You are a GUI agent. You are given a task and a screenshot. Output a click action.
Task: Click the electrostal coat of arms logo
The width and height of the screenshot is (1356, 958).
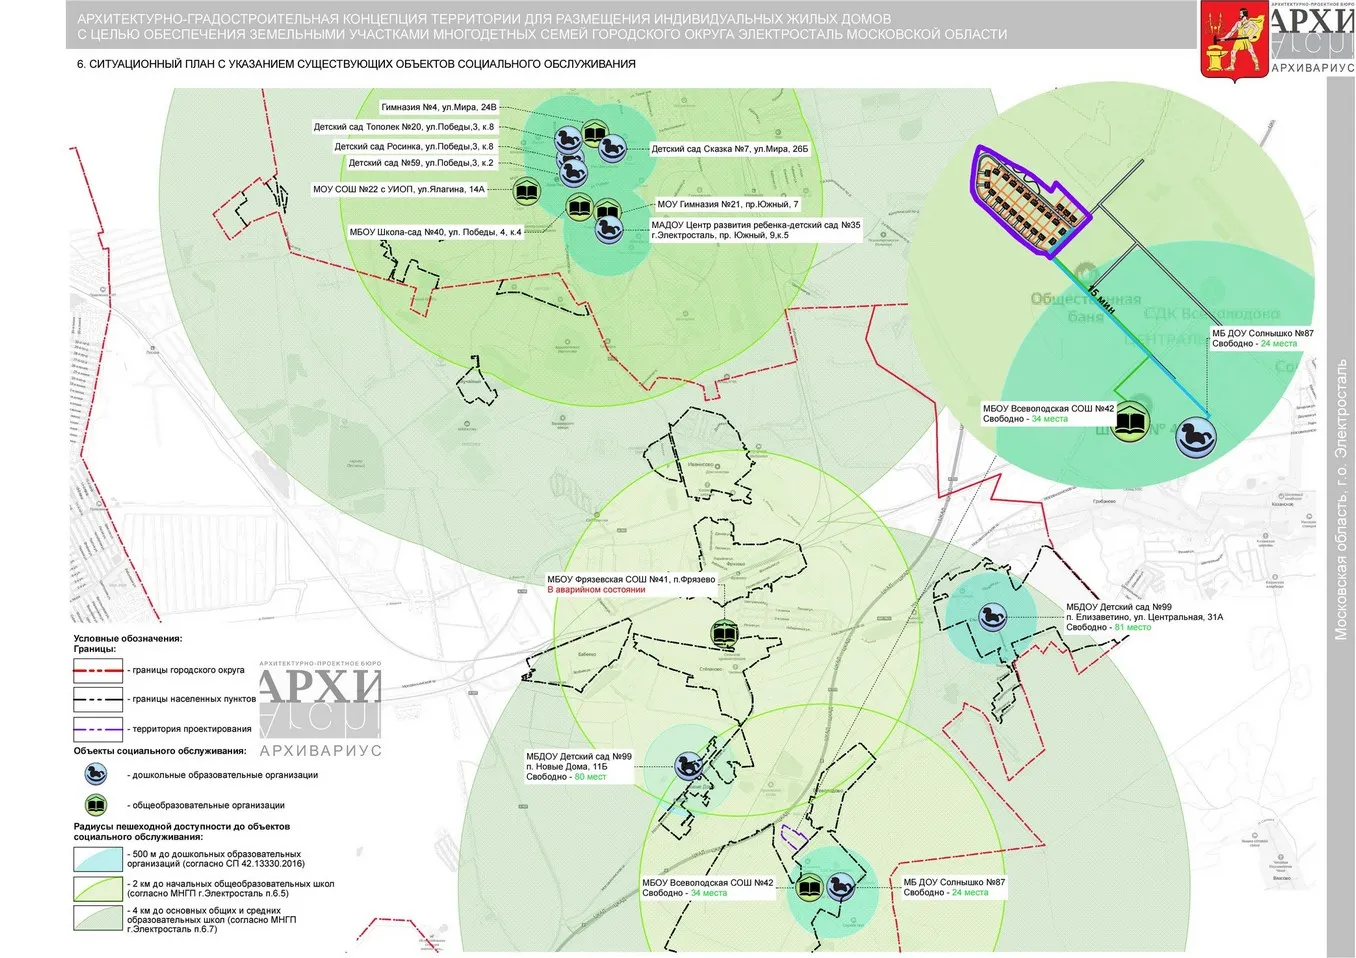(x=1233, y=40)
